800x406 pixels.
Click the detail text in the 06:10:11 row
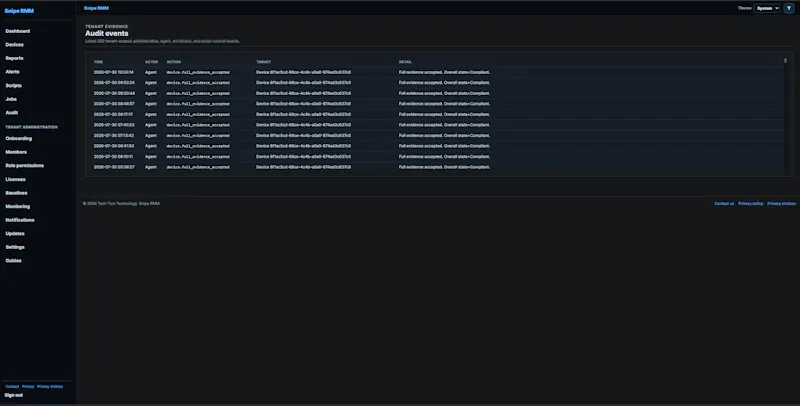pyautogui.click(x=444, y=157)
